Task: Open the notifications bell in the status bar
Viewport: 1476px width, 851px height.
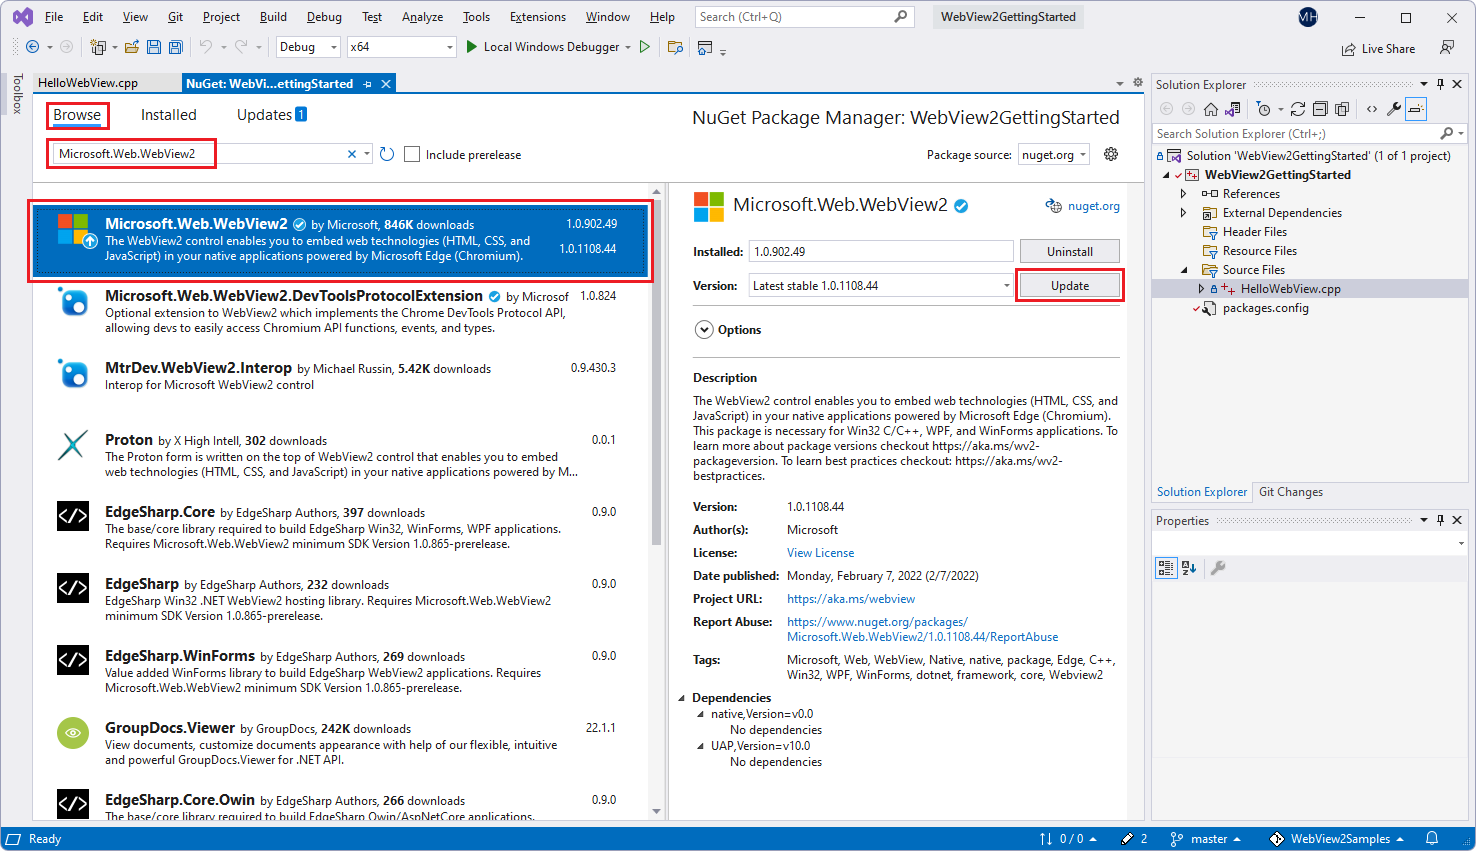Action: 1430,839
